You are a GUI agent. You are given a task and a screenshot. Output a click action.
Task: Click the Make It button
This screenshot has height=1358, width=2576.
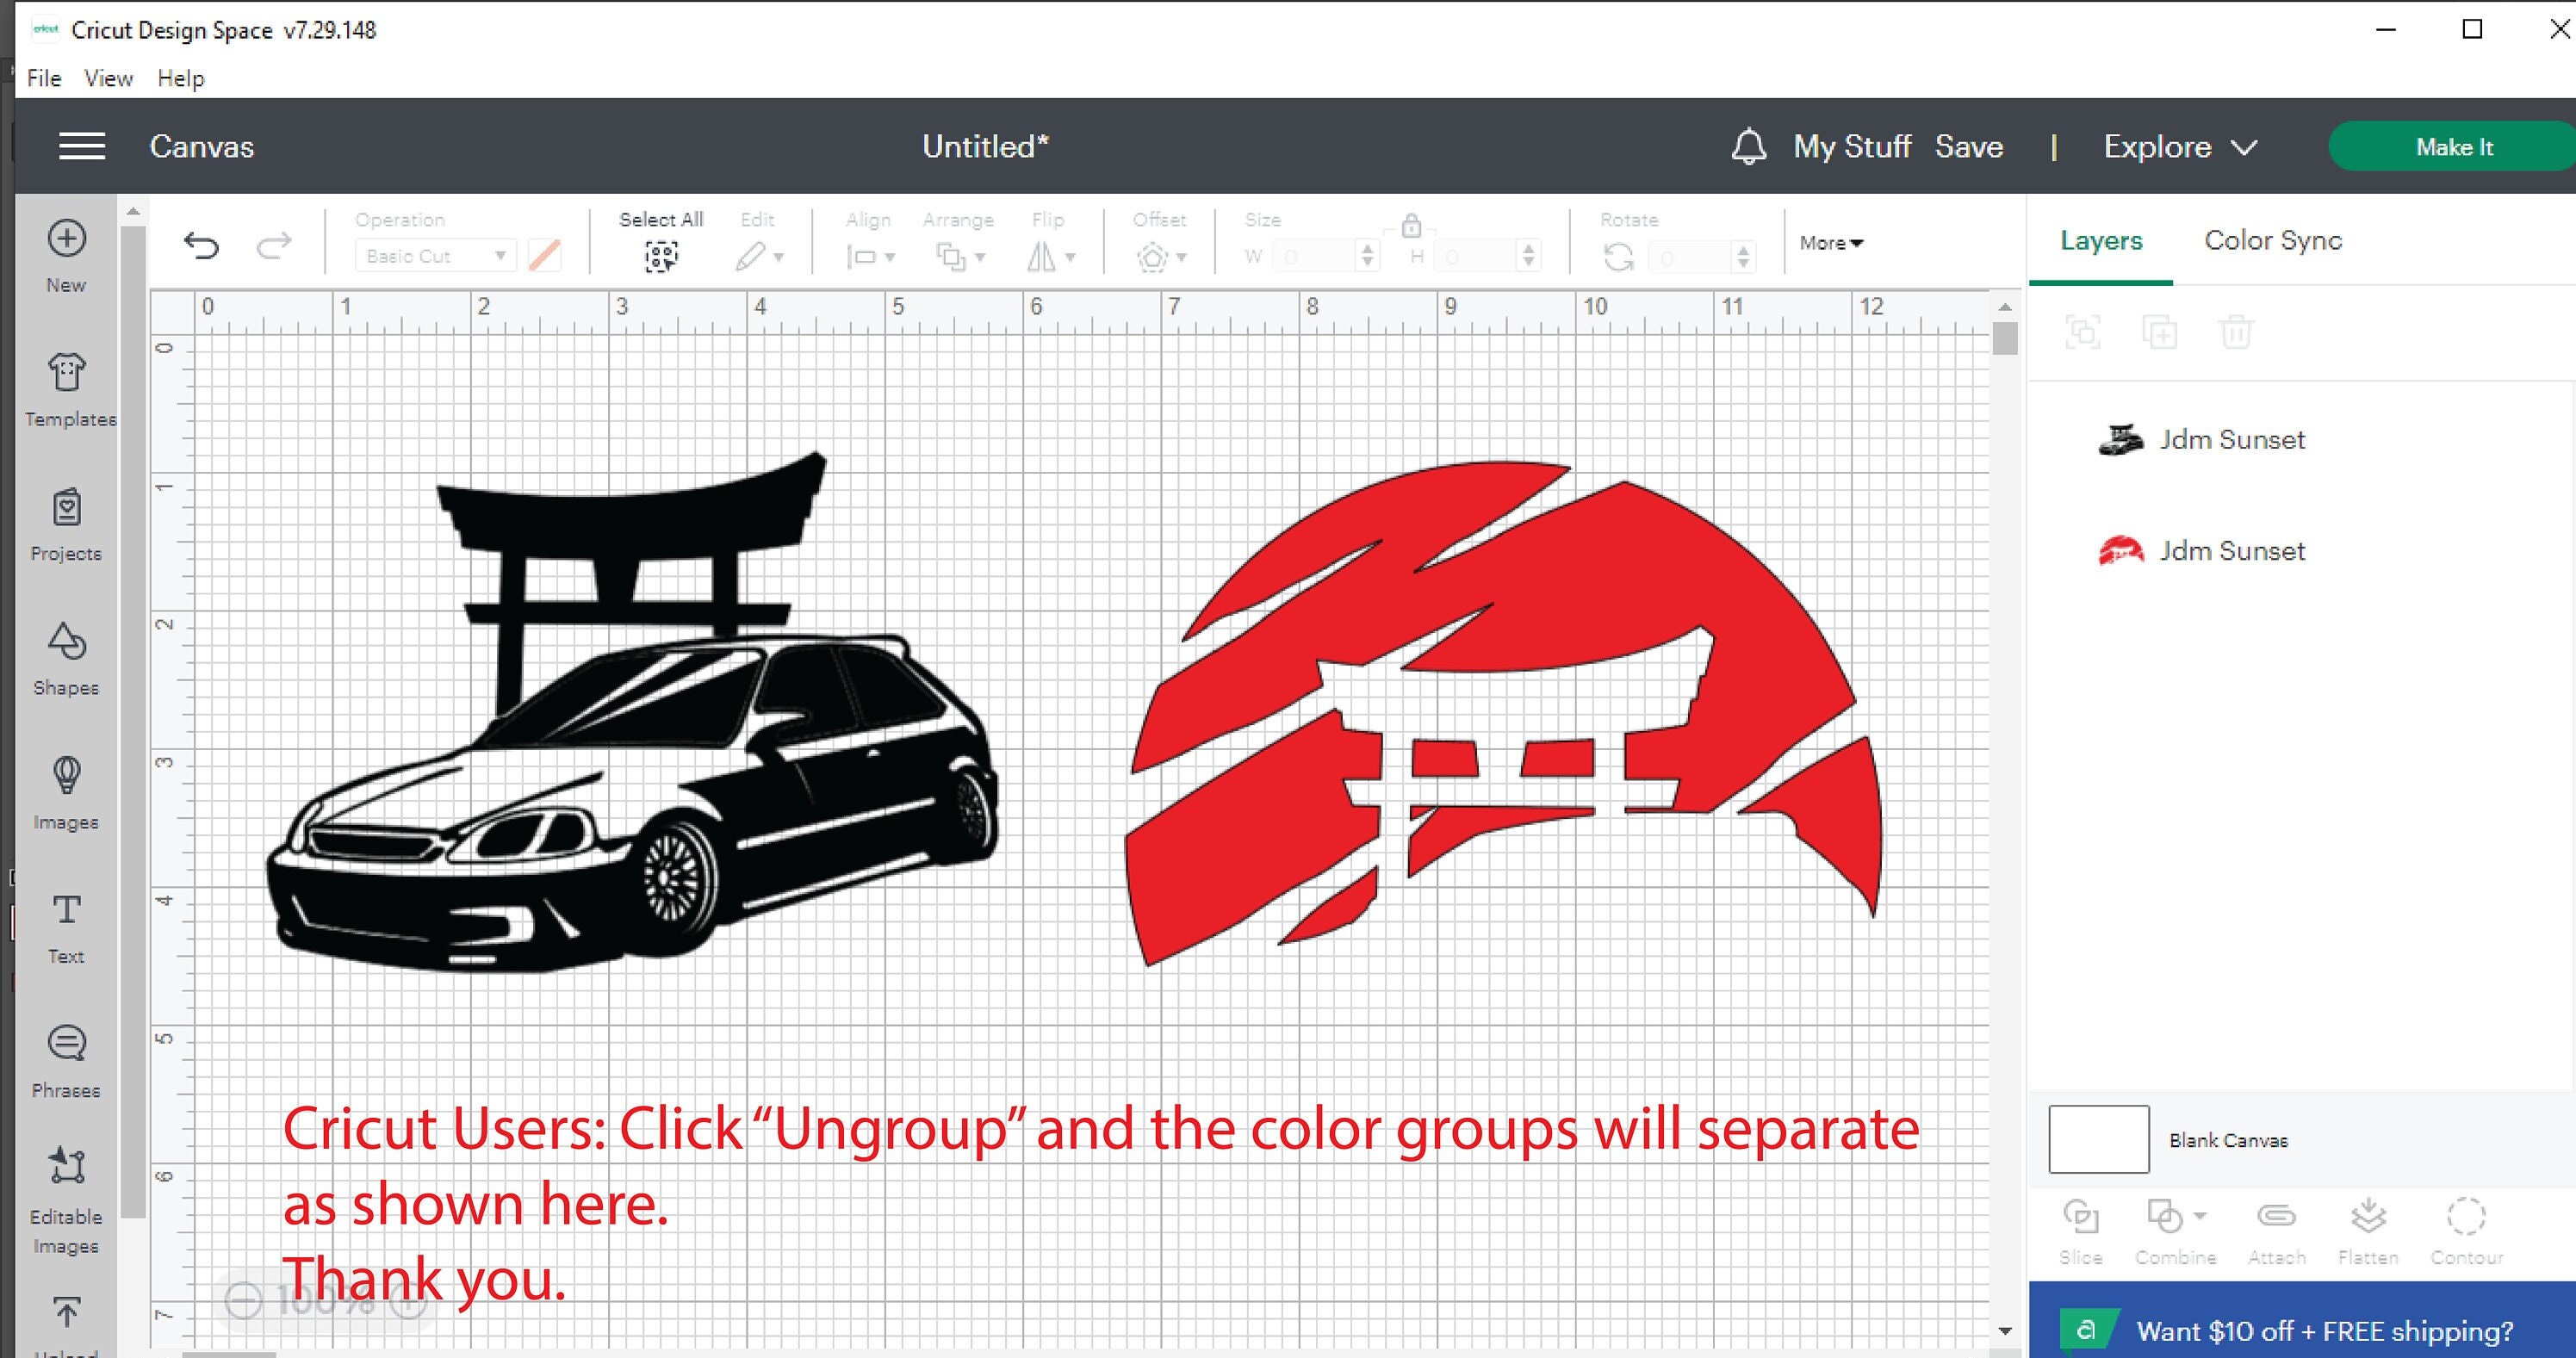pos(2453,147)
